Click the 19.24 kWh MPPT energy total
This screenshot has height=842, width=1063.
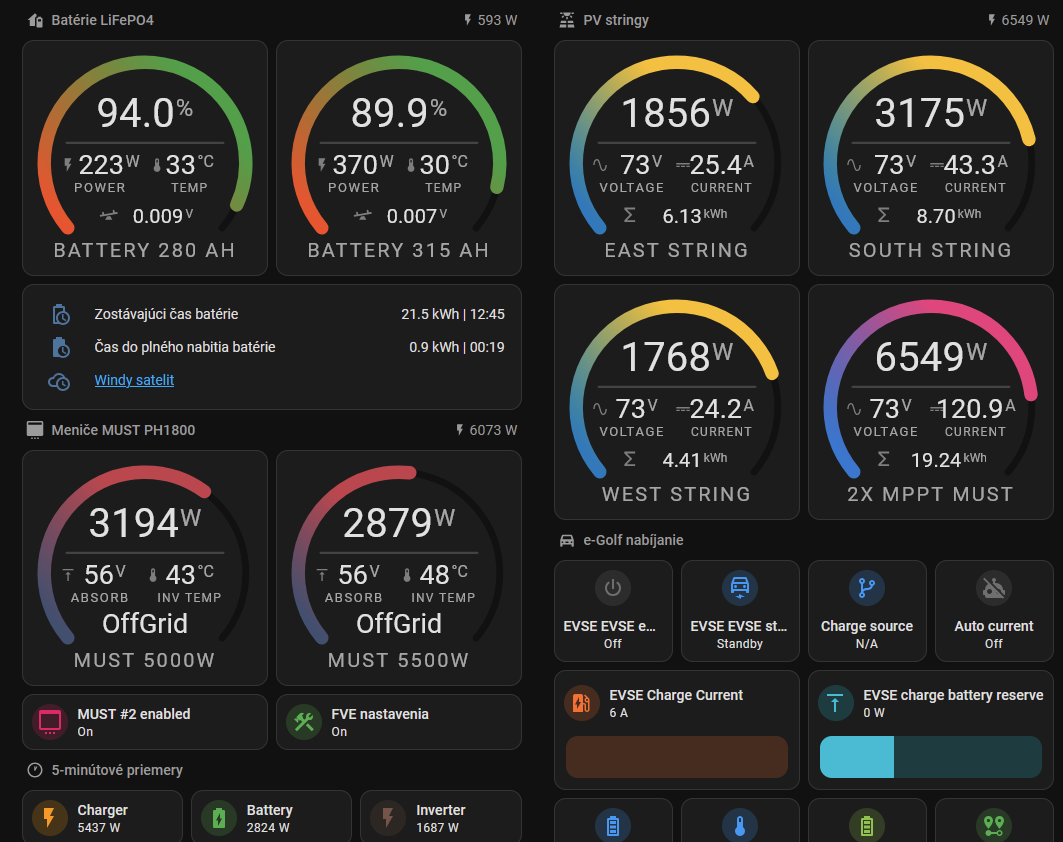click(948, 460)
